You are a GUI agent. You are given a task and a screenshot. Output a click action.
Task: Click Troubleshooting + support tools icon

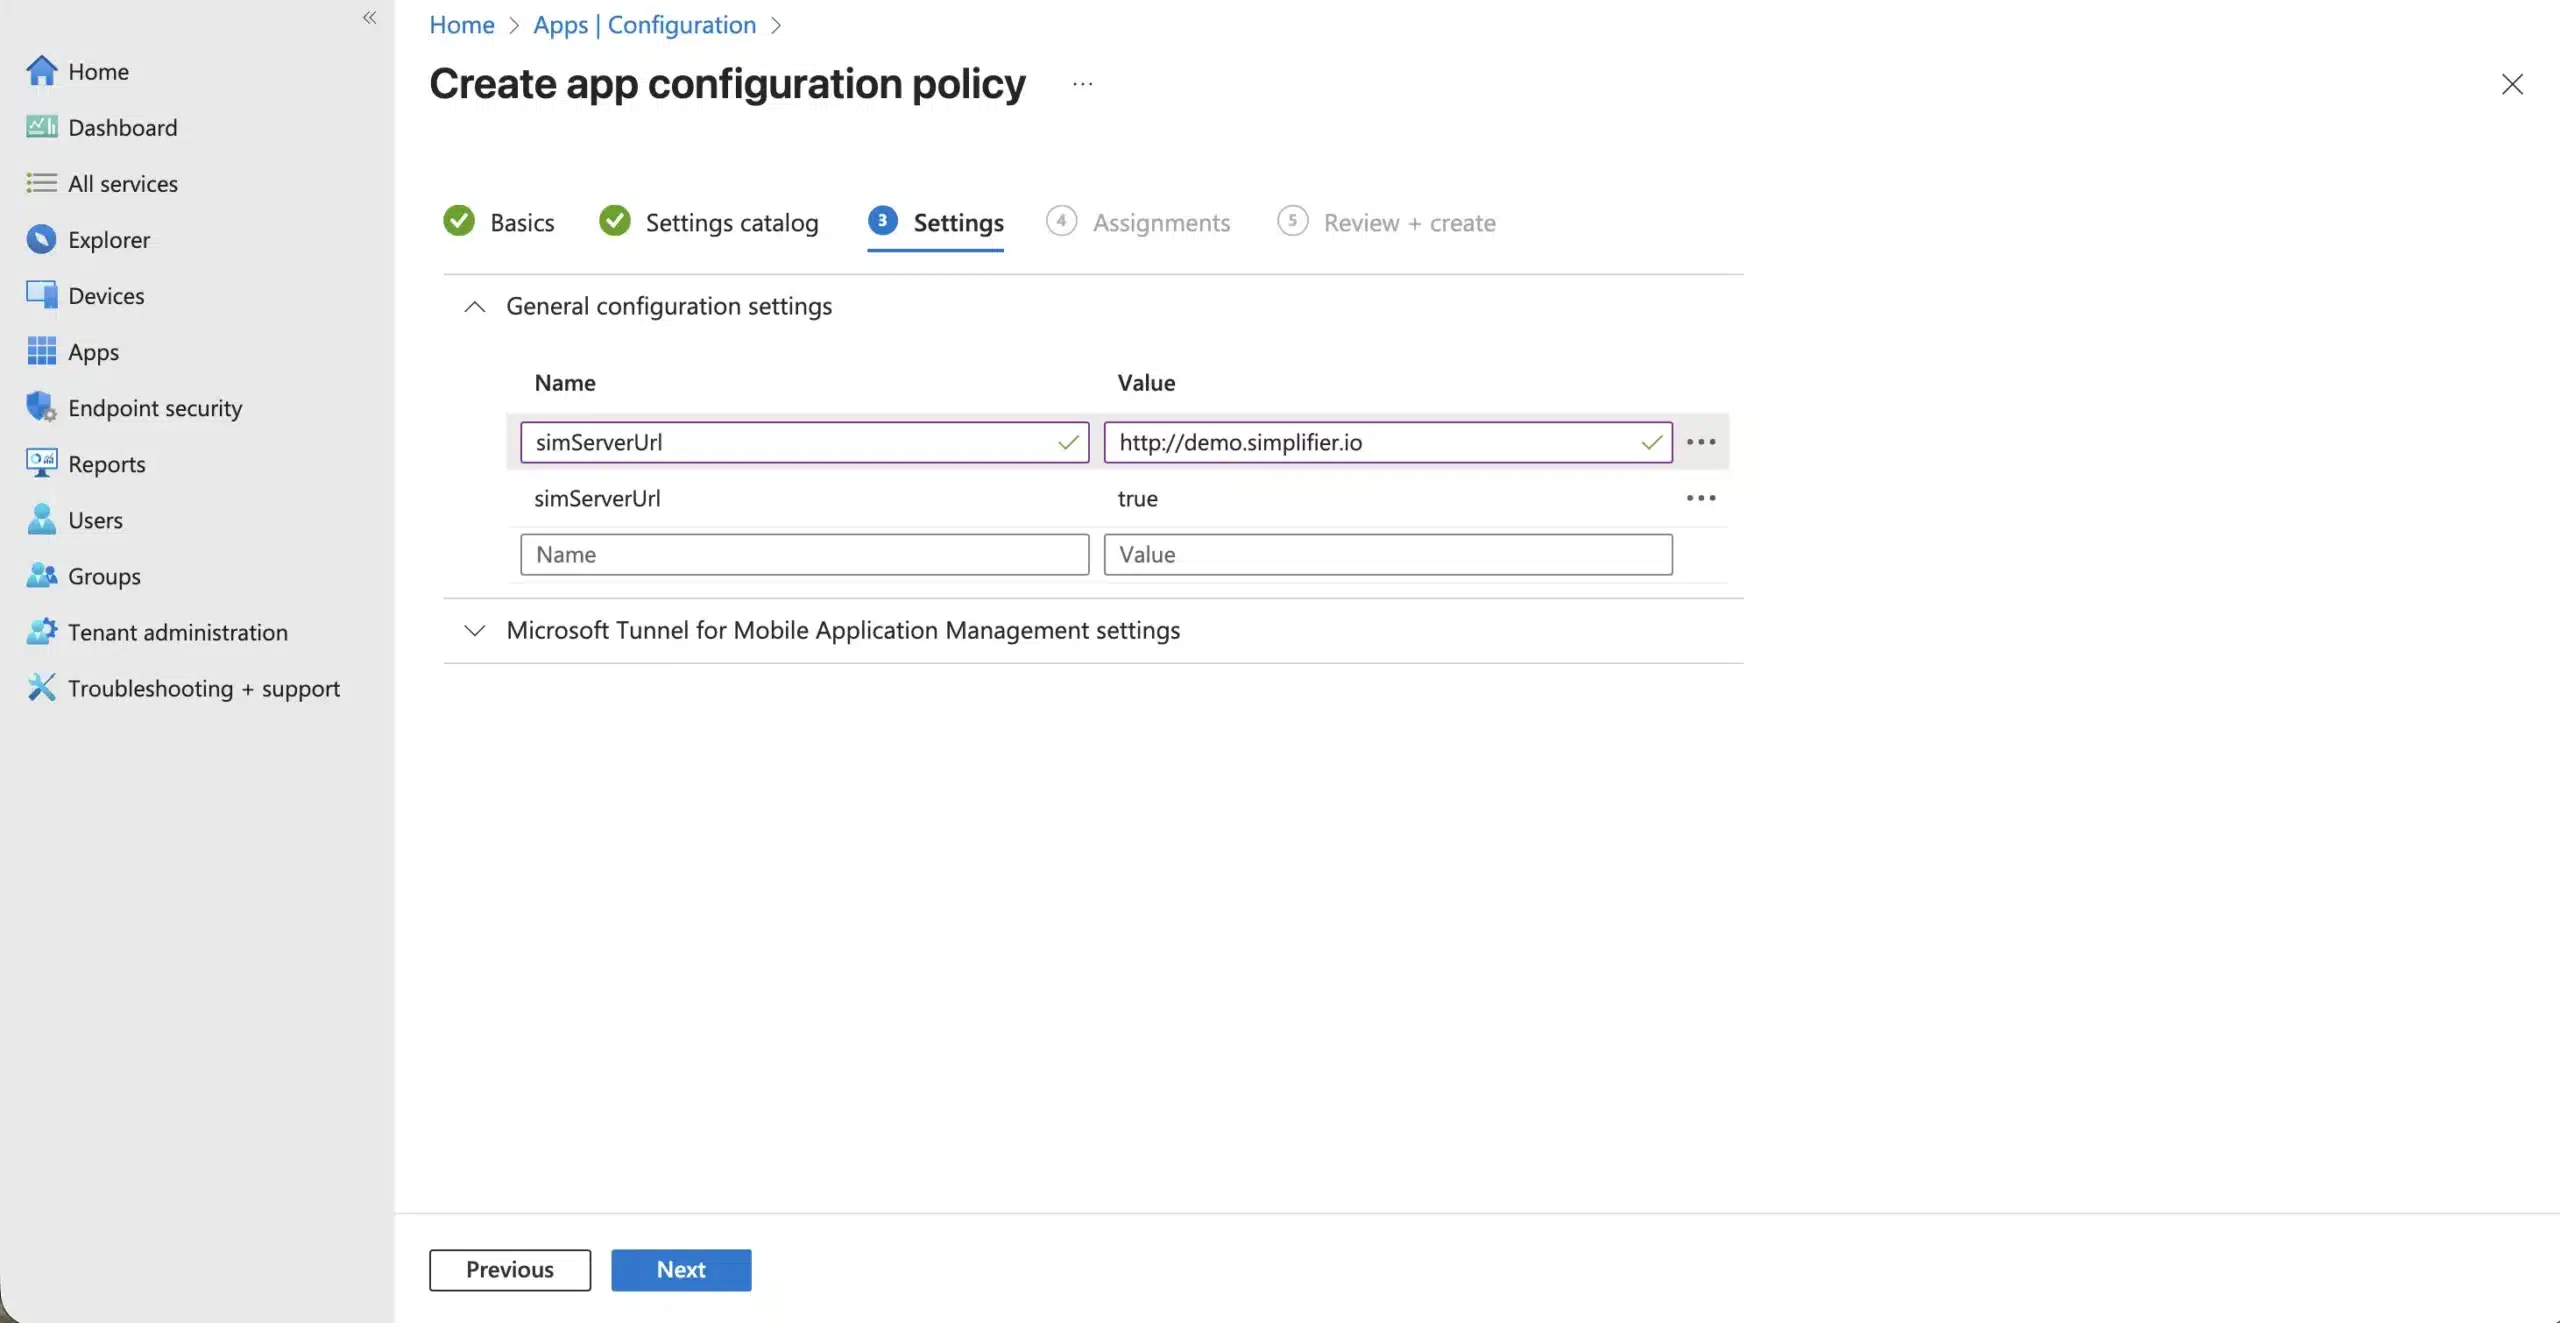[41, 687]
